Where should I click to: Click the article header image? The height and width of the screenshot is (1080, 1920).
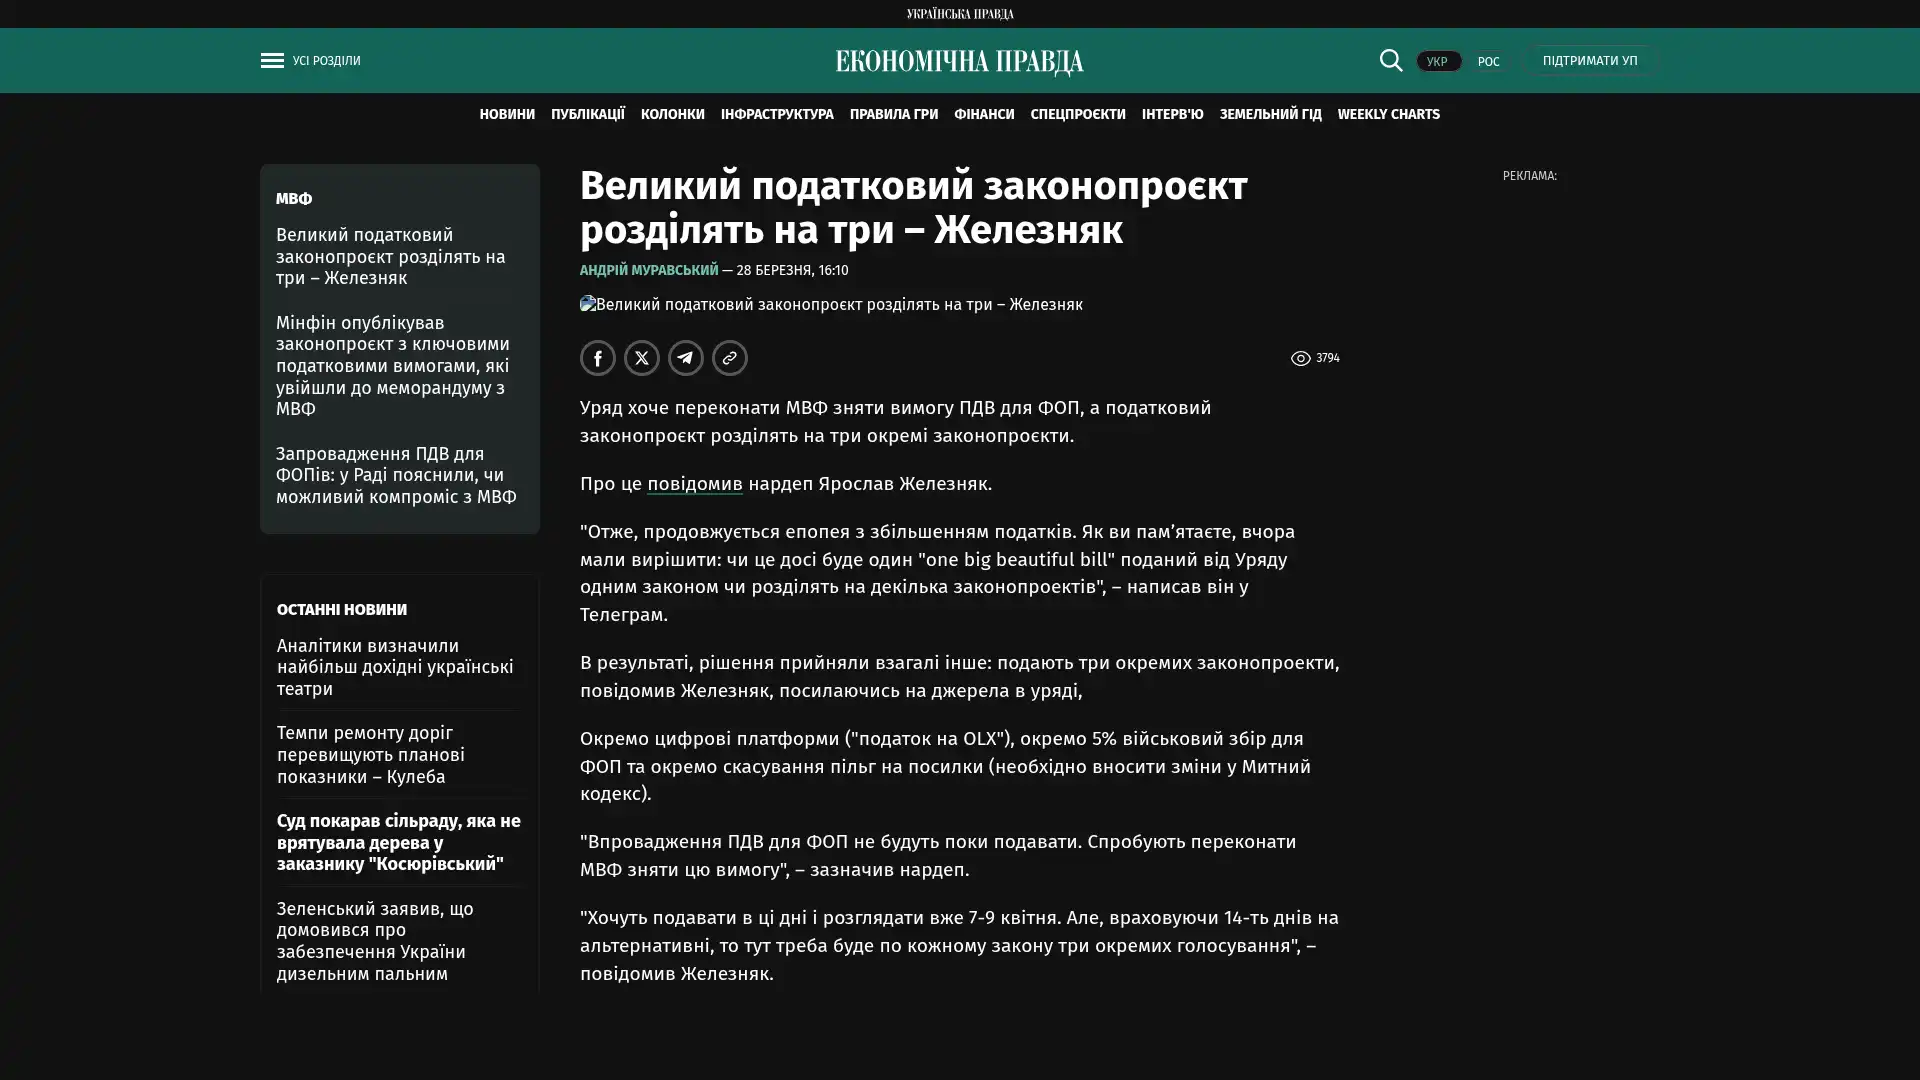point(831,305)
